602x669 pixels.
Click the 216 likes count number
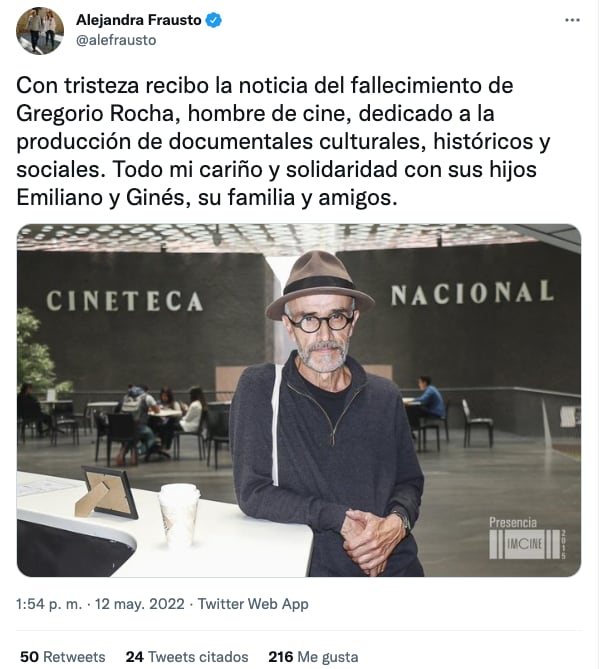coord(280,657)
